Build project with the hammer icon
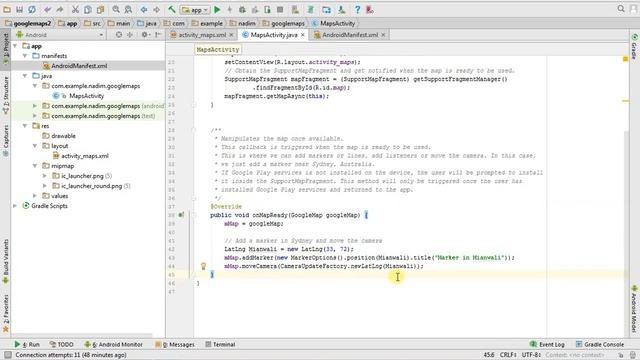This screenshot has height=360, width=640. 172,9
